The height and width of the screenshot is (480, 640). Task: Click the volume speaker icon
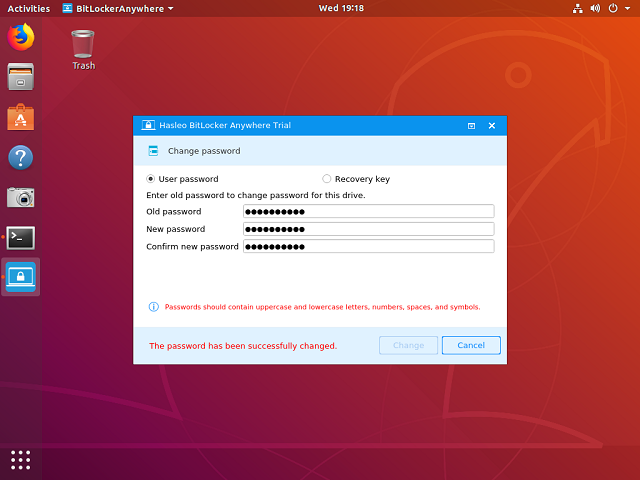[x=595, y=8]
